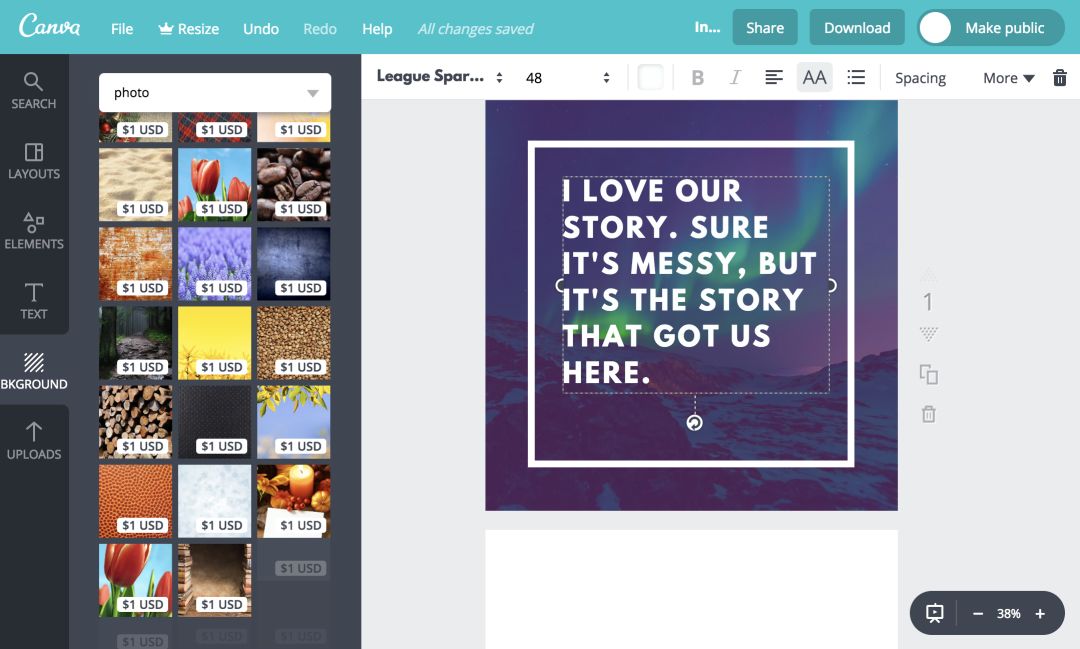1080x649 pixels.
Task: Click the Share button
Action: (x=765, y=28)
